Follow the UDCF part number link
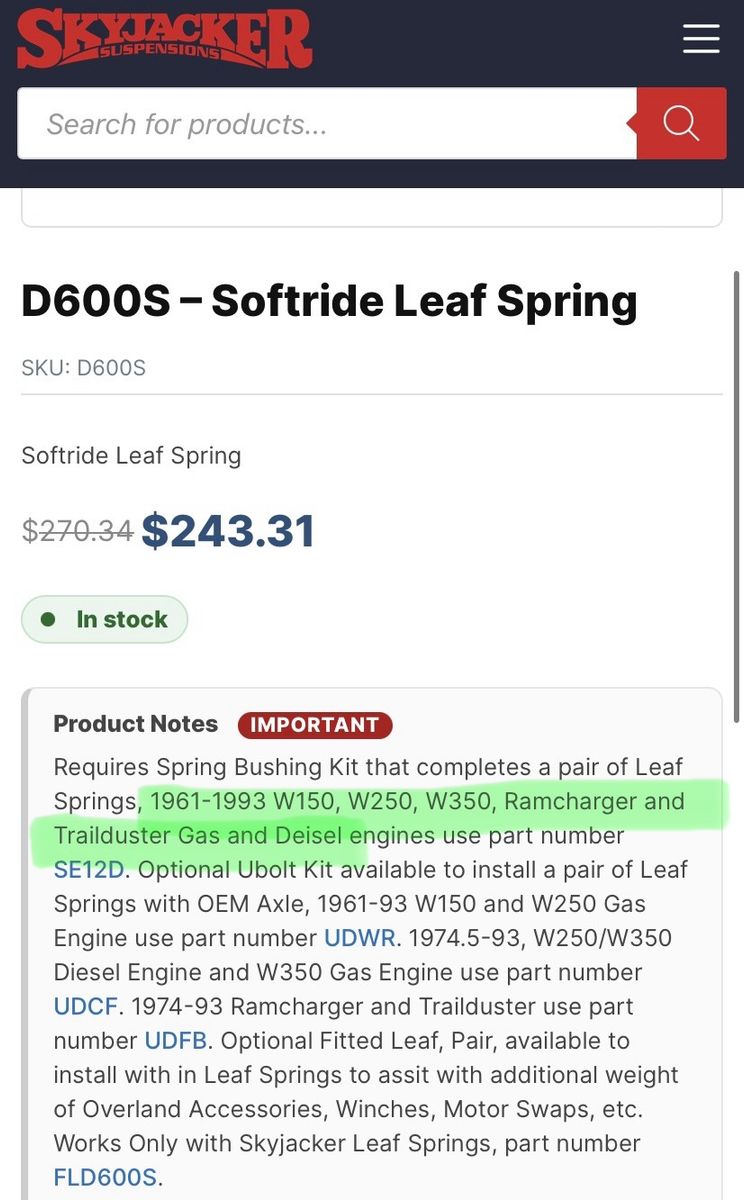The image size is (744, 1200). pyautogui.click(x=86, y=1006)
